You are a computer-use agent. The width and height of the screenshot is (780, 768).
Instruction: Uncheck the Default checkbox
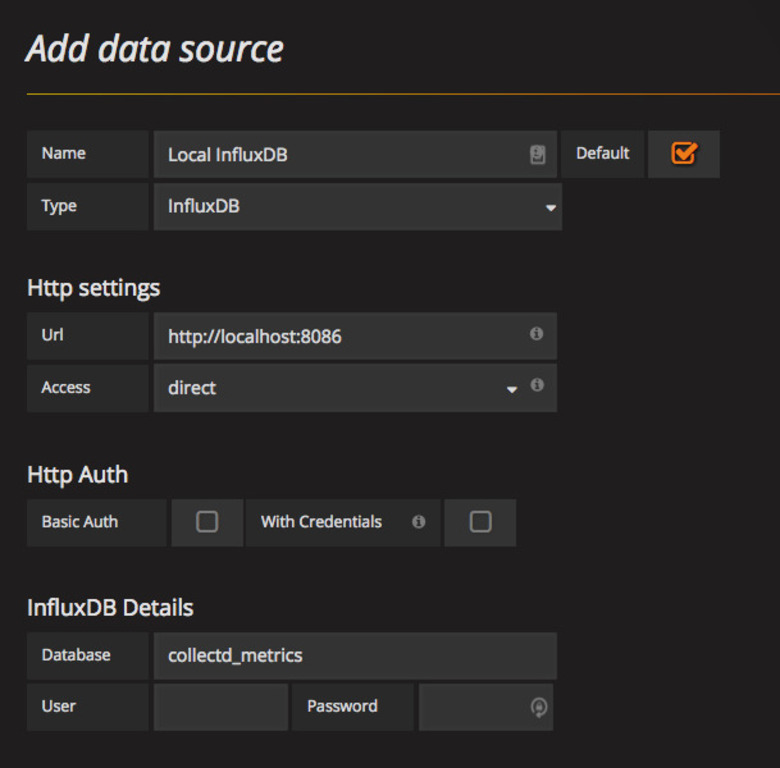point(684,153)
